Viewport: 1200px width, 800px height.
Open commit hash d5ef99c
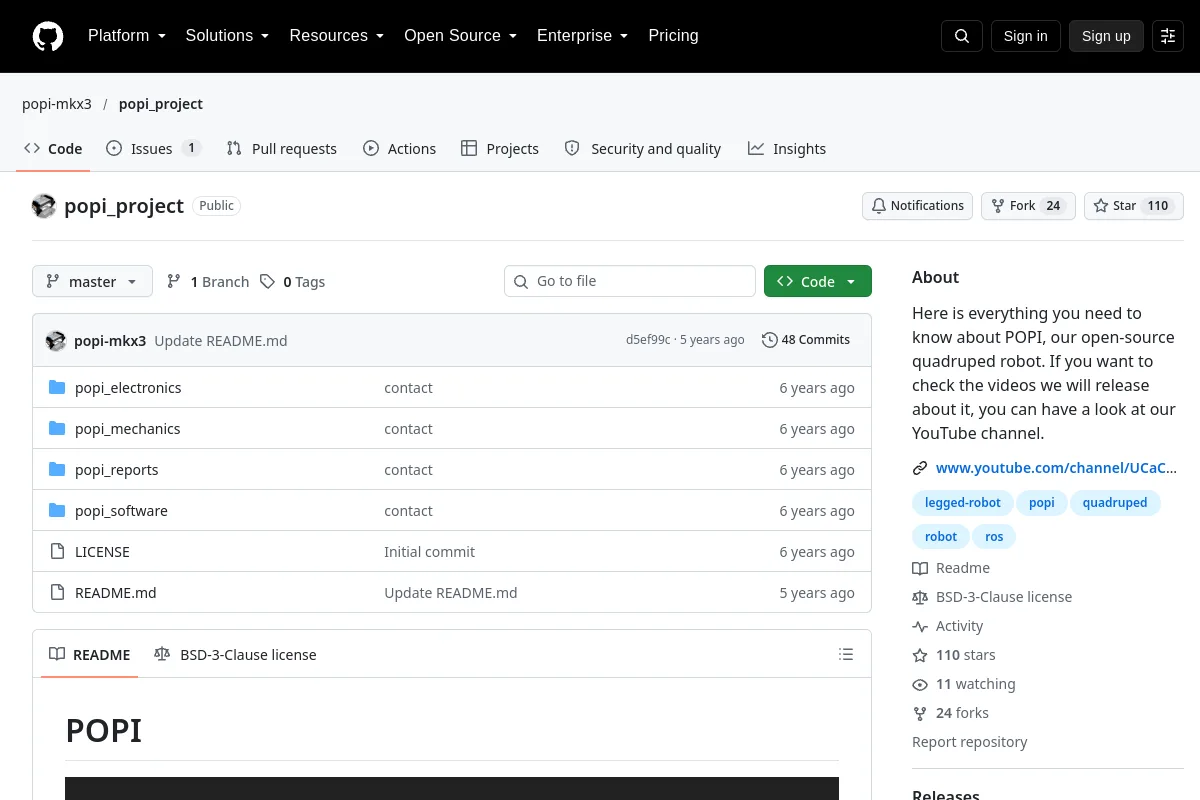click(x=648, y=340)
